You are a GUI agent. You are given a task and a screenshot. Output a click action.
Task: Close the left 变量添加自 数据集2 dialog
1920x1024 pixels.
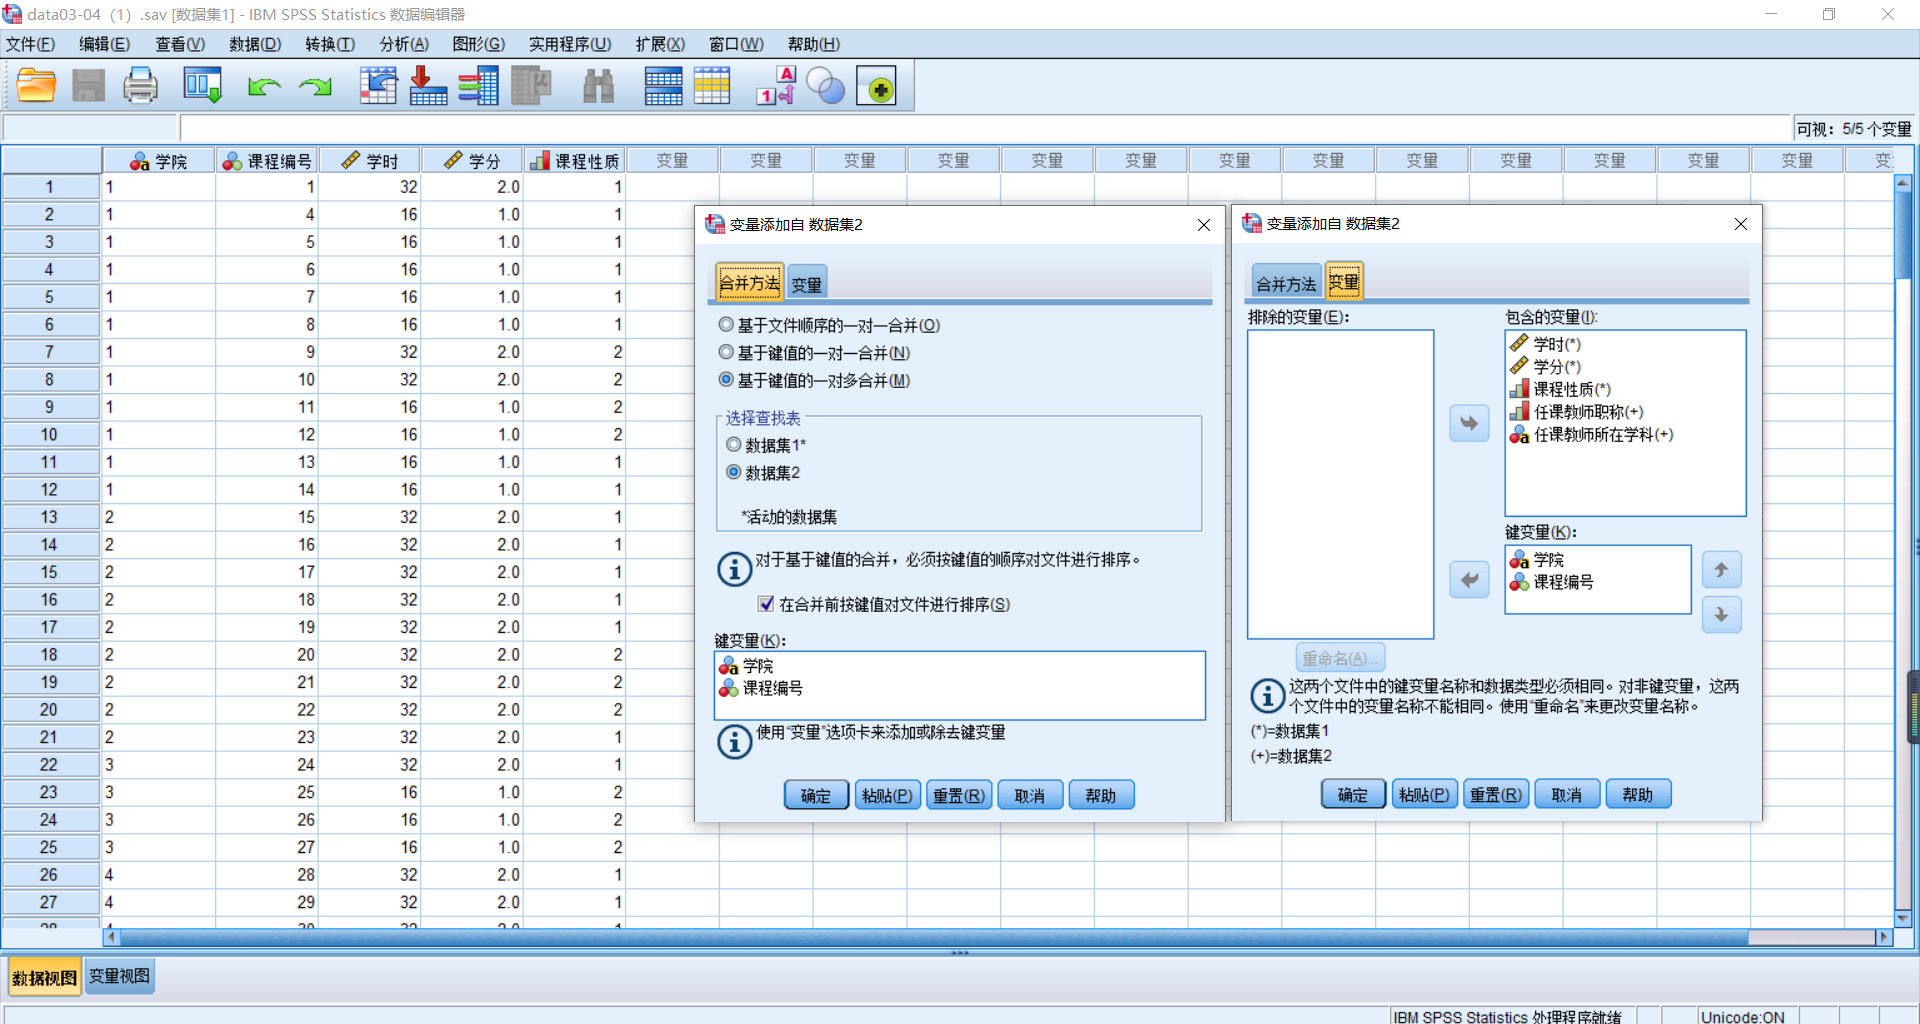point(1204,225)
